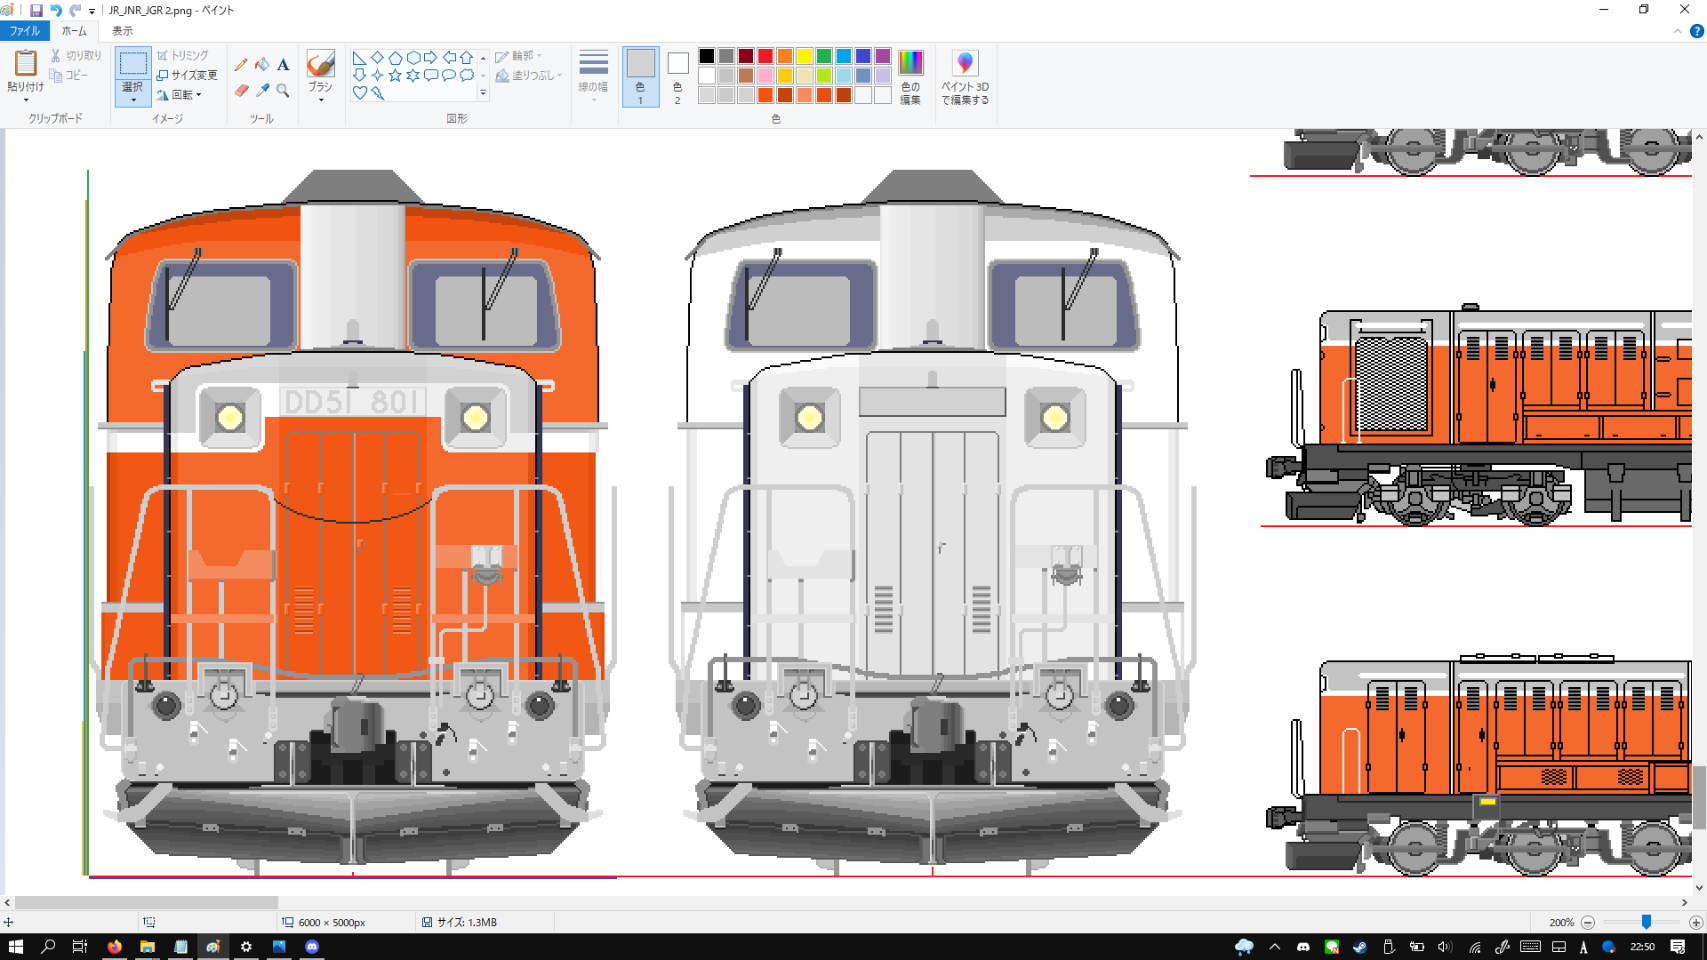Open the File (ファイル) menu
Screen dimensions: 1707x960
24,31
